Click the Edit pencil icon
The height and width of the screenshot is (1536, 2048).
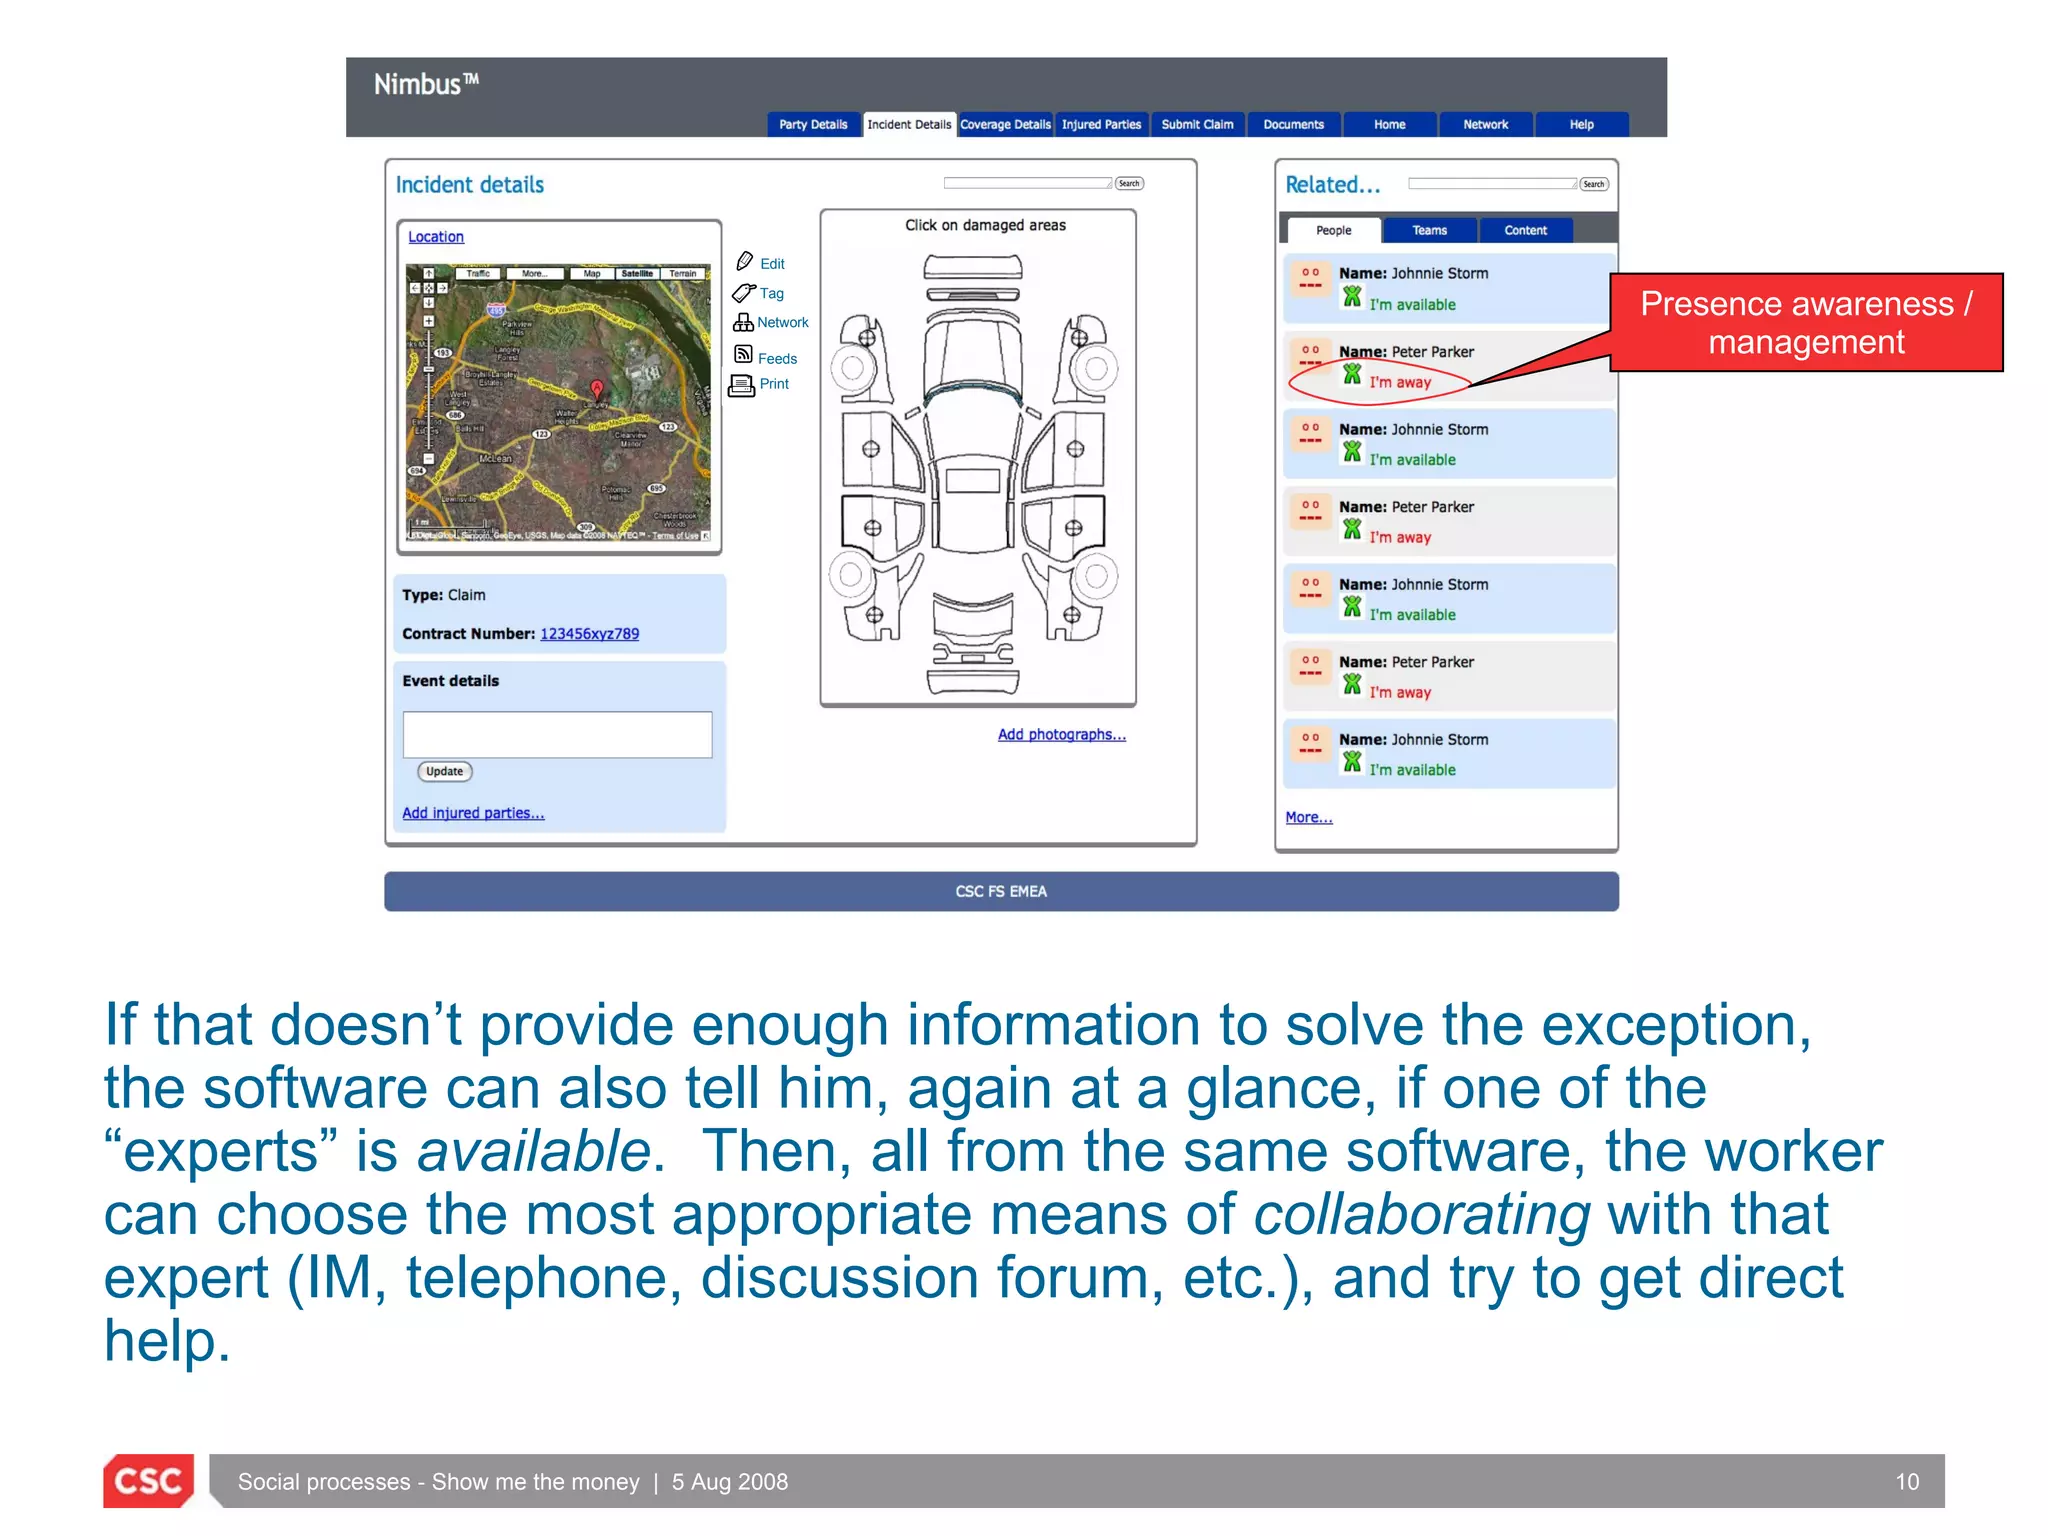(744, 262)
